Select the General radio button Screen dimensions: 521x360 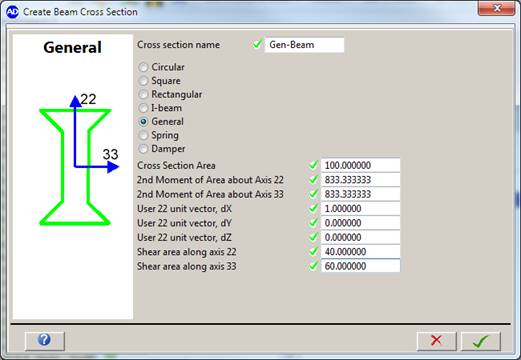tap(143, 122)
